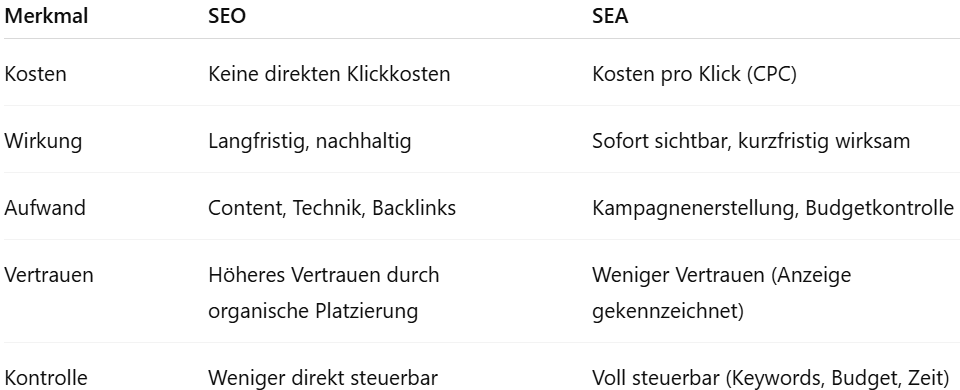Click the SEO column header
The image size is (960, 390).
pyautogui.click(x=227, y=17)
